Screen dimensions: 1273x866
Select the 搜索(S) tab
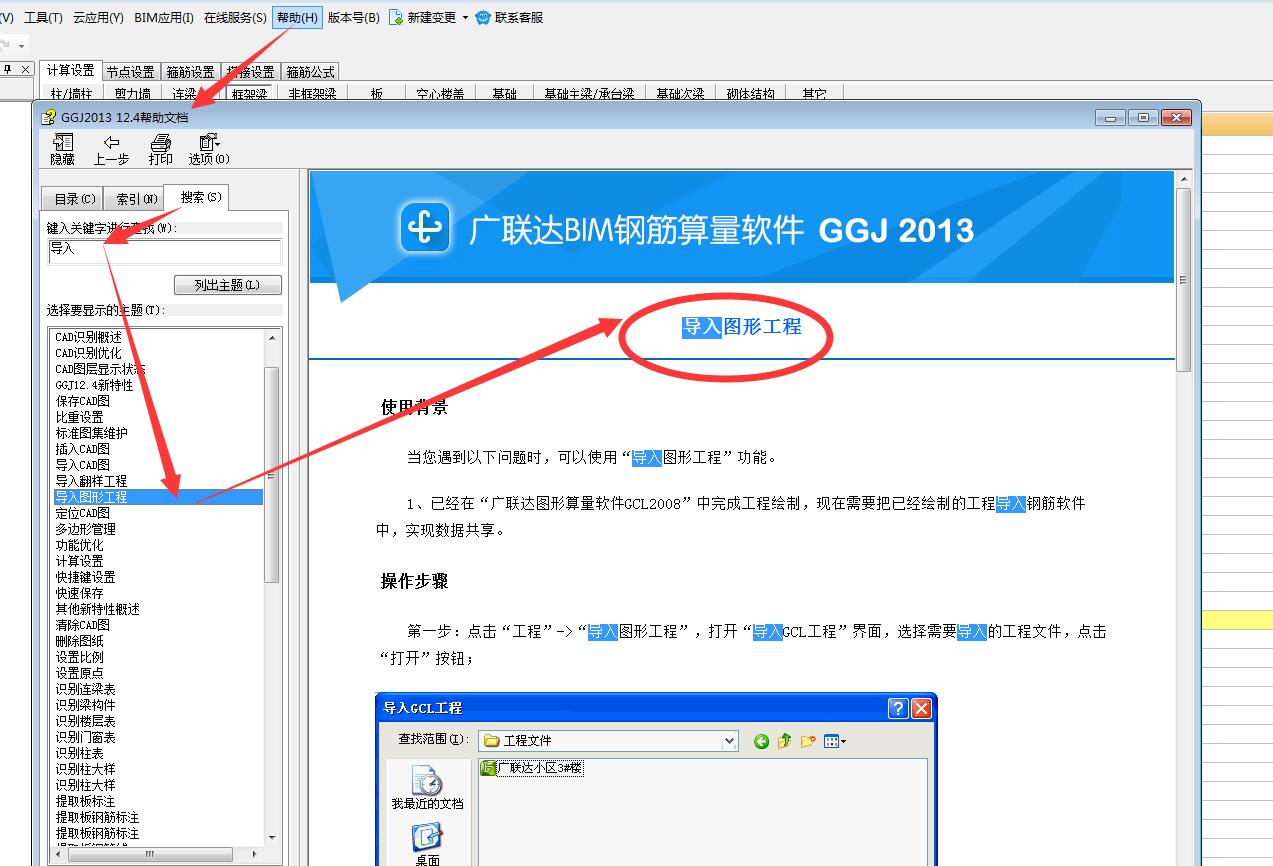(x=197, y=197)
